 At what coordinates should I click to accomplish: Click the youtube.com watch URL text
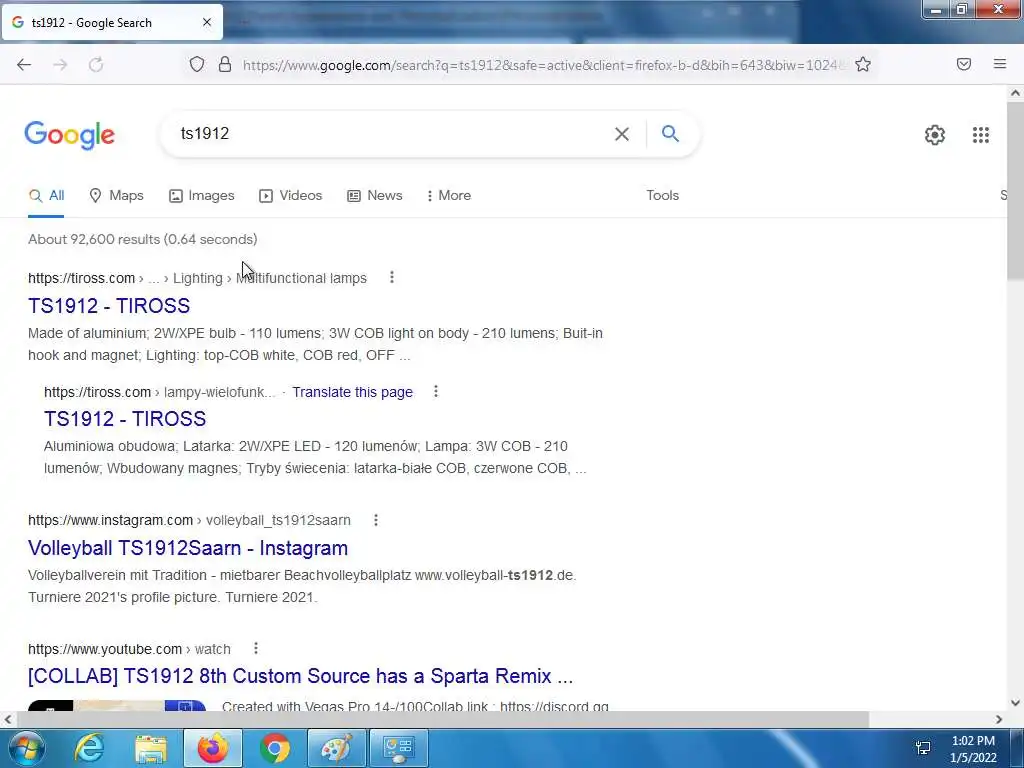[x=129, y=649]
